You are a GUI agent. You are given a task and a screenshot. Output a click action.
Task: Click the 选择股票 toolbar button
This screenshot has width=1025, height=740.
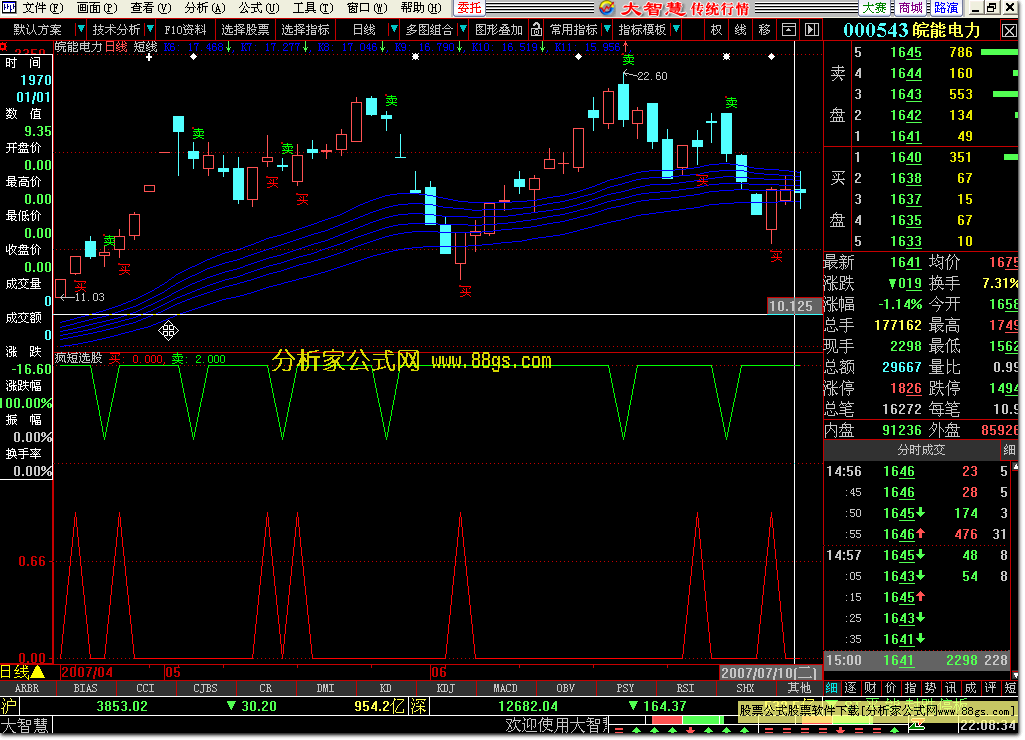pos(245,29)
